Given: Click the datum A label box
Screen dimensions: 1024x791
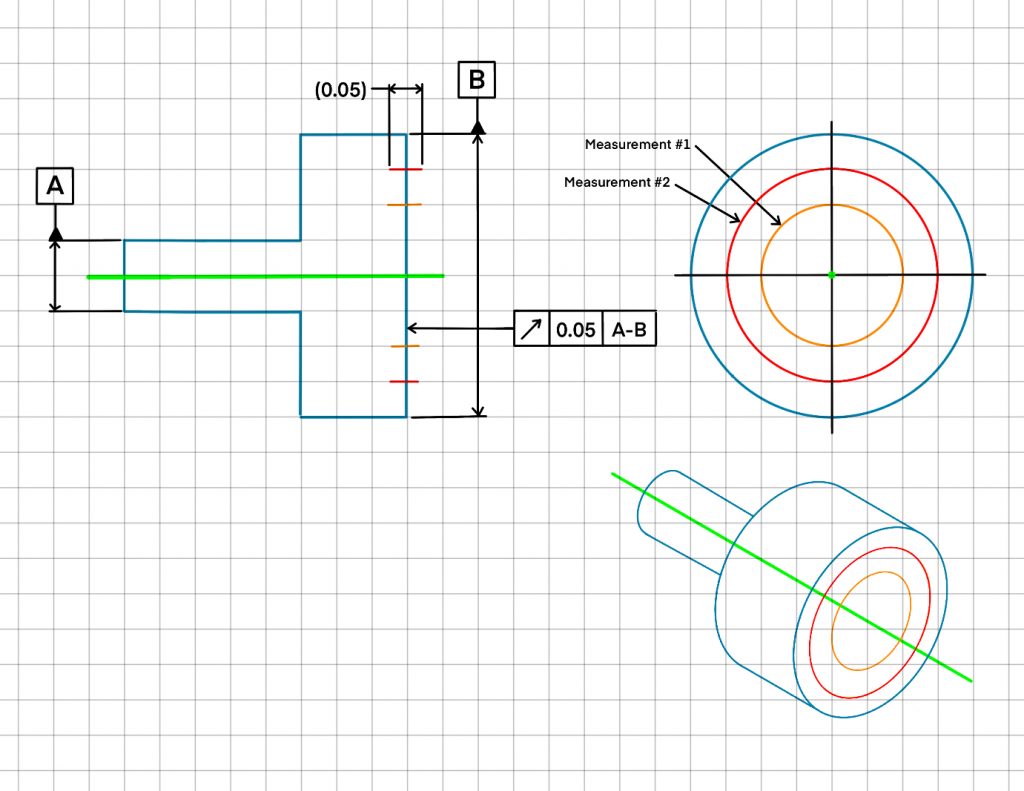Looking at the screenshot, I should [55, 186].
